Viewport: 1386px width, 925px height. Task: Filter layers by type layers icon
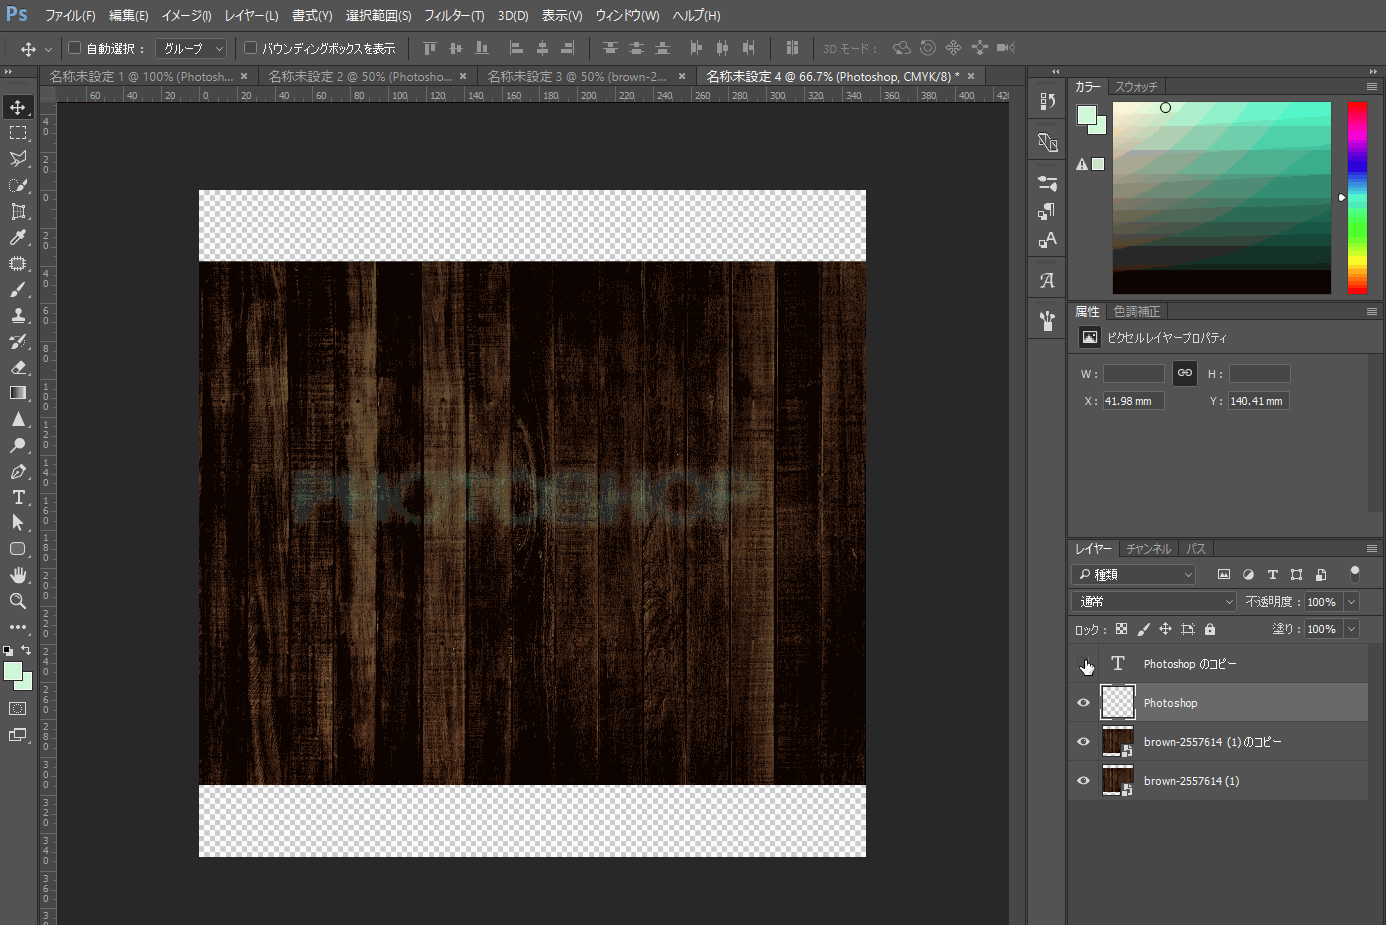1273,575
